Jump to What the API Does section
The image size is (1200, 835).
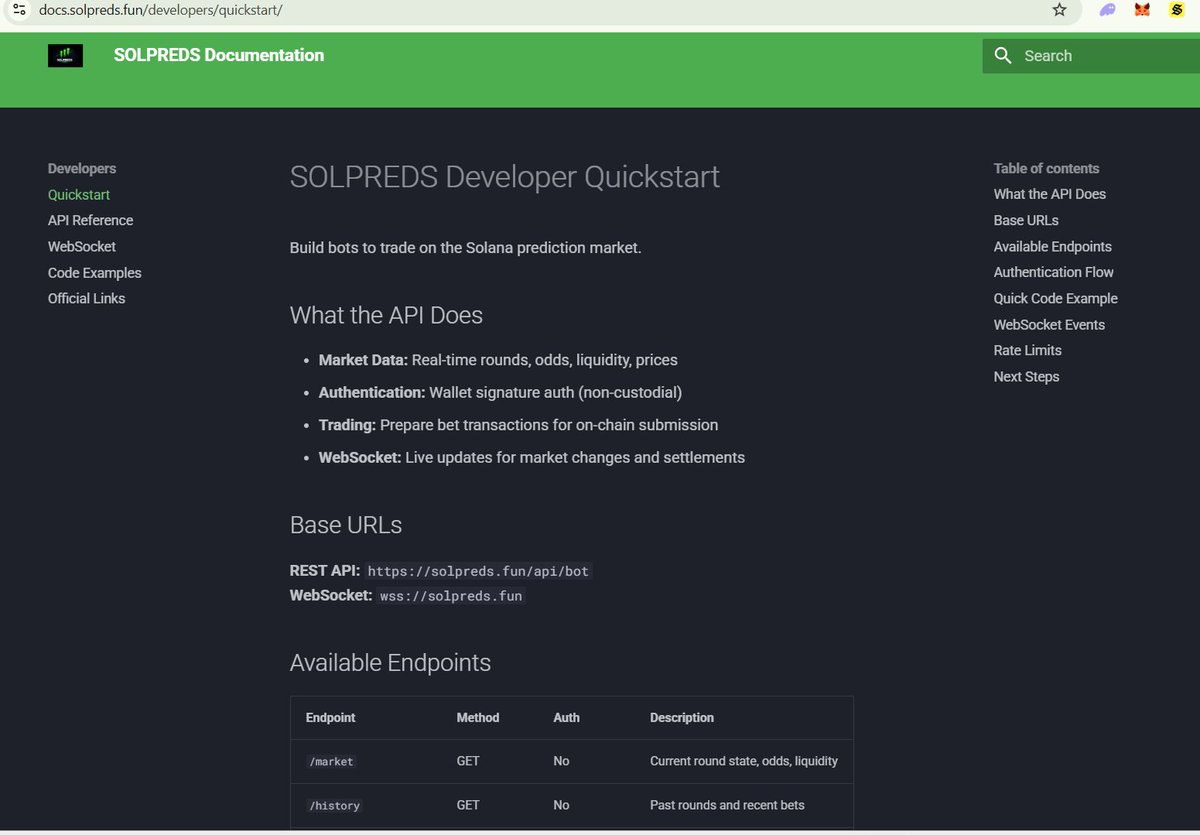pyautogui.click(x=1050, y=194)
